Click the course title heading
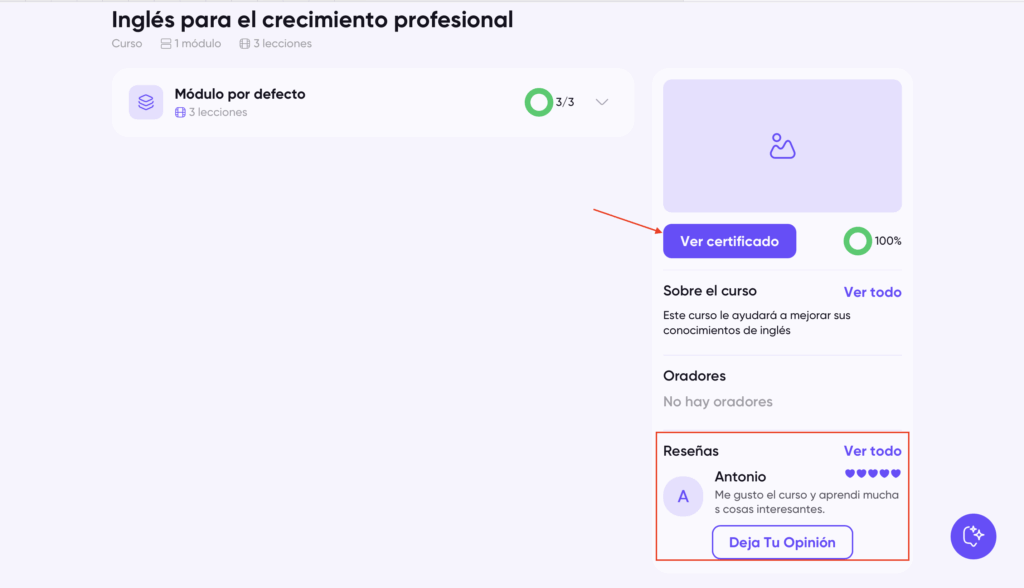The height and width of the screenshot is (588, 1024). (x=312, y=19)
